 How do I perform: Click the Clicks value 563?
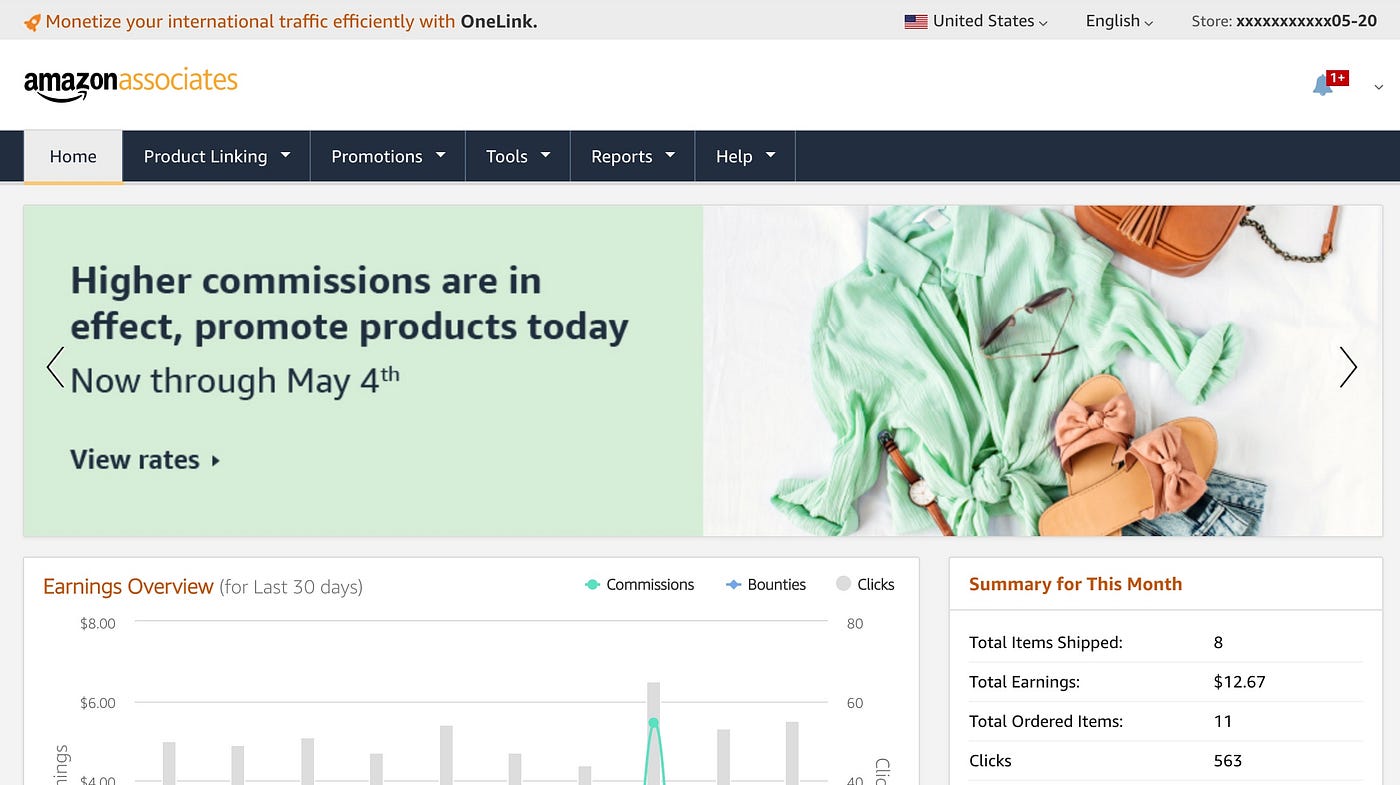coord(1227,761)
